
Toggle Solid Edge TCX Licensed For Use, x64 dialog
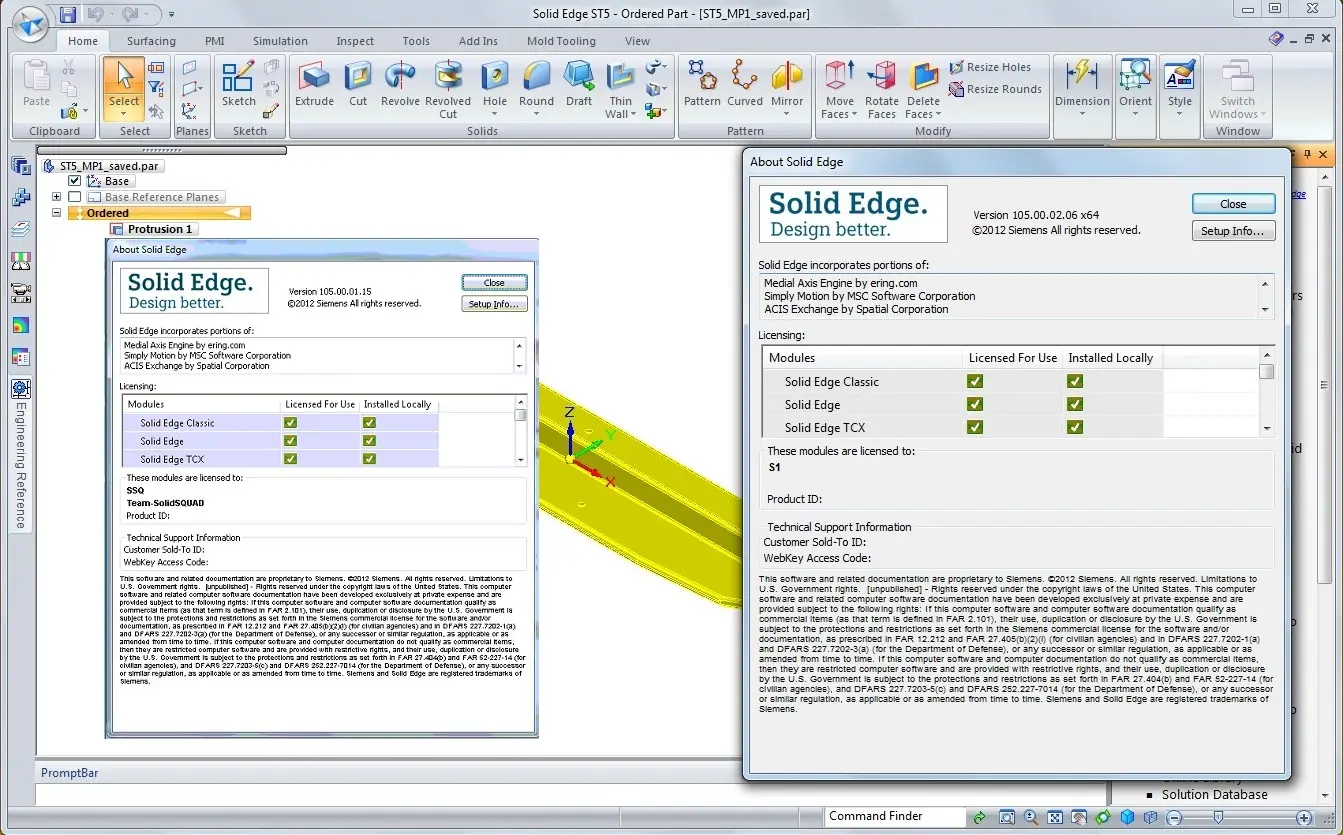(x=975, y=427)
